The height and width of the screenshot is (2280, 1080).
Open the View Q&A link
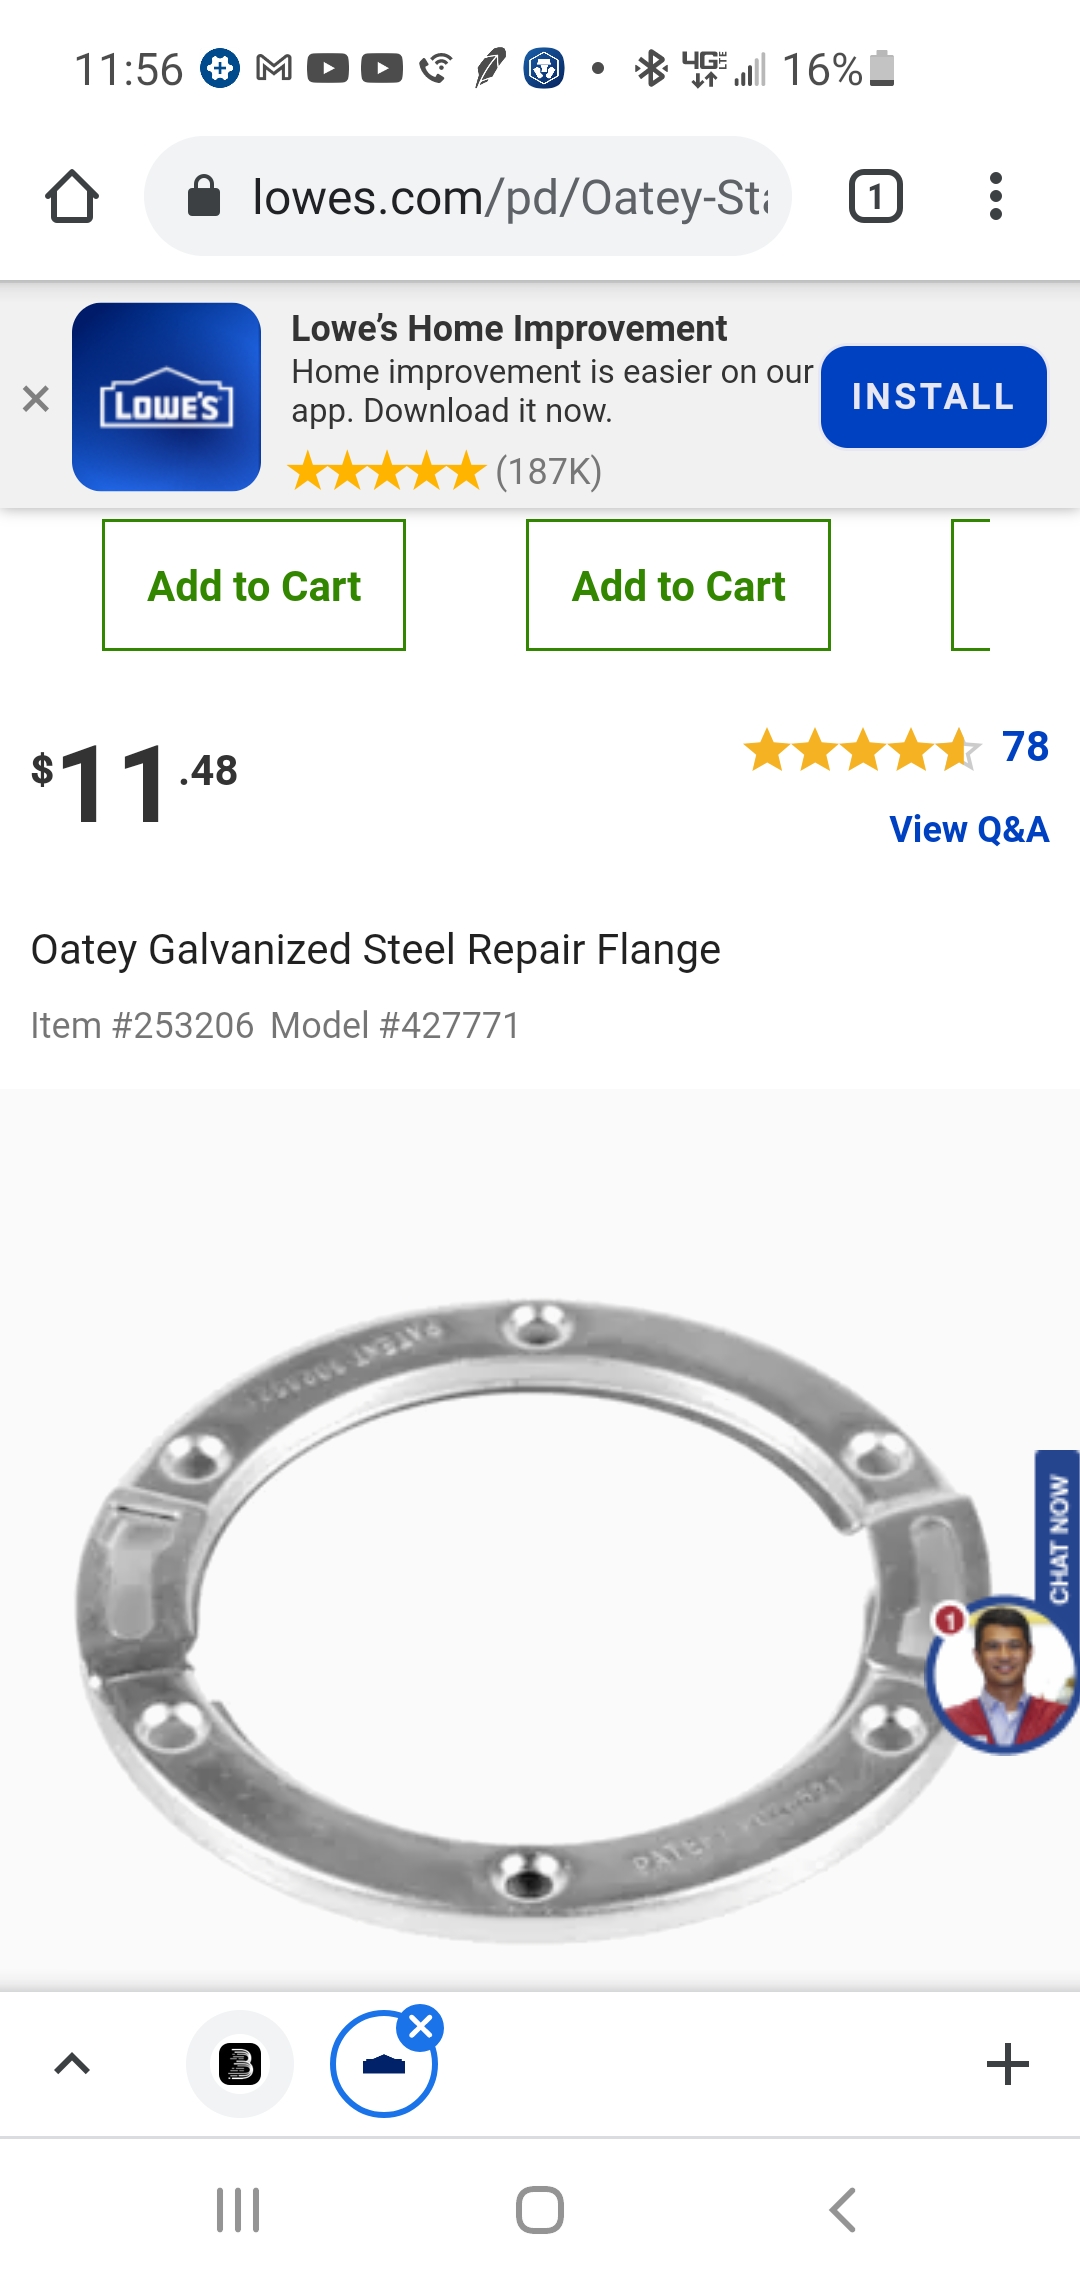pyautogui.click(x=969, y=829)
